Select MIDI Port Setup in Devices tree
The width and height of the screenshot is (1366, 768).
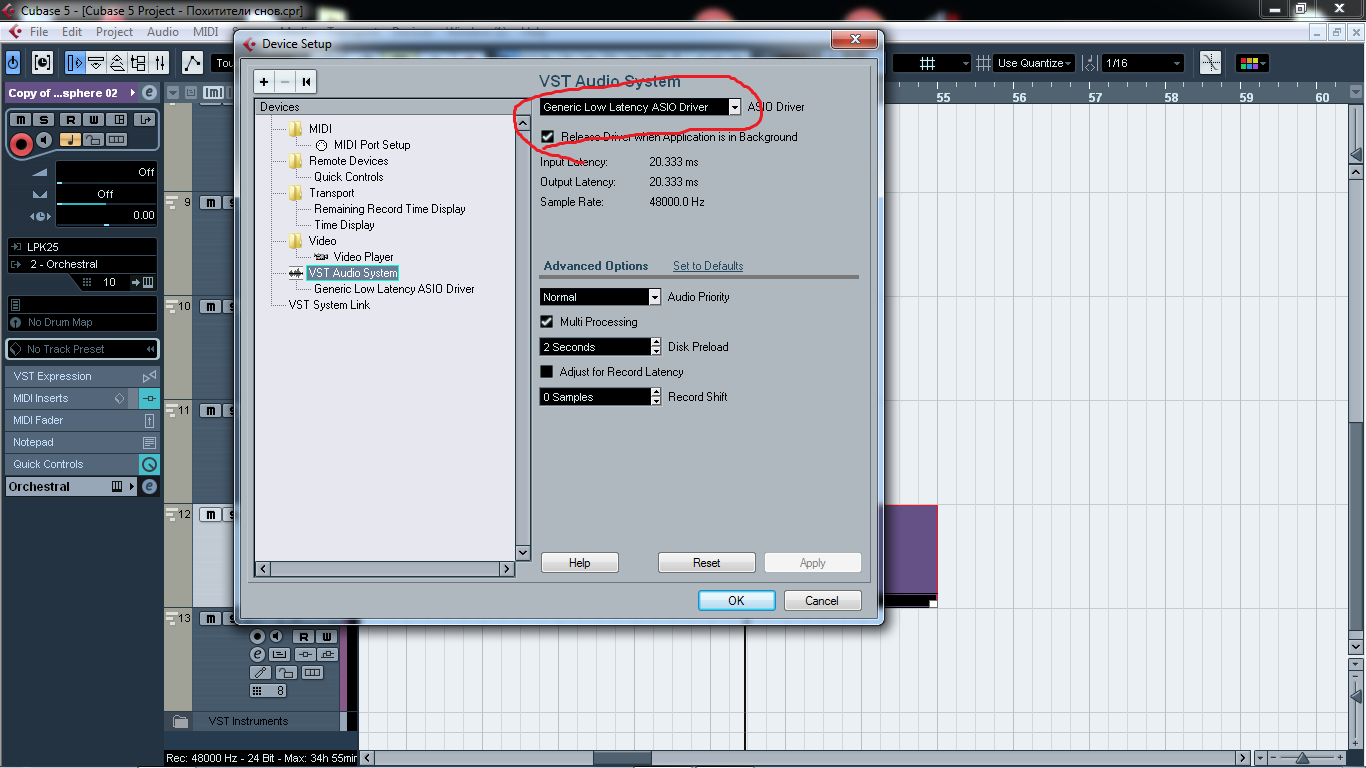pyautogui.click(x=372, y=145)
